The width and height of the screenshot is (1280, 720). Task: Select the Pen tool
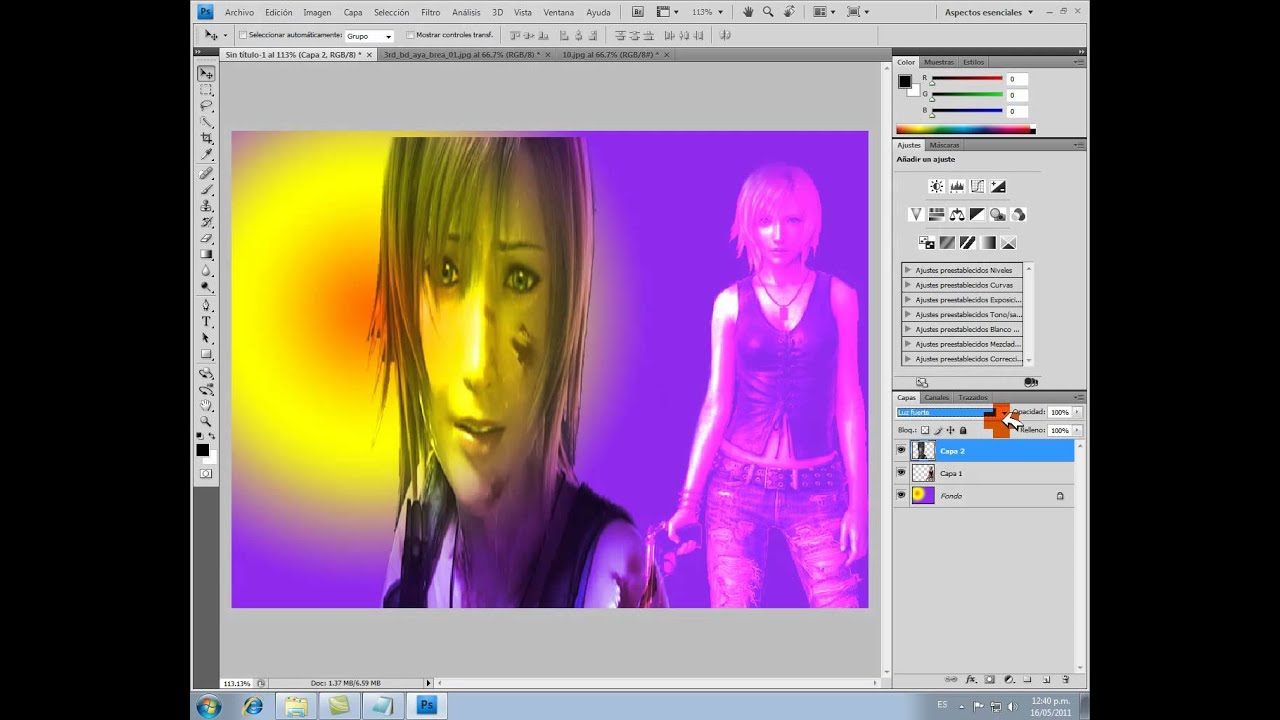click(x=206, y=306)
